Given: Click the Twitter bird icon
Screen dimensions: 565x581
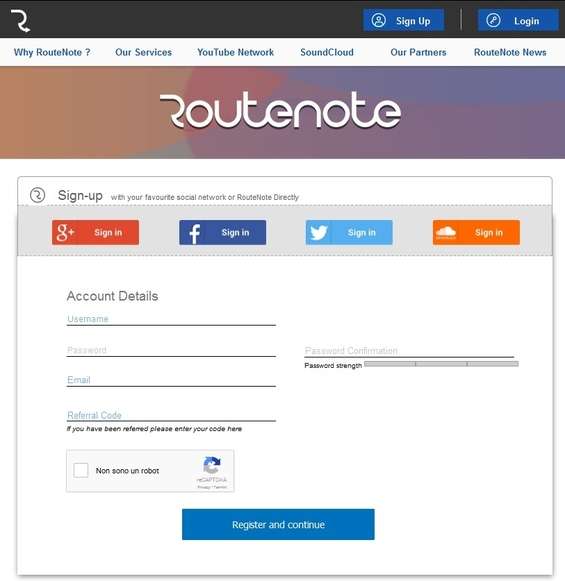Looking at the screenshot, I should (x=319, y=233).
